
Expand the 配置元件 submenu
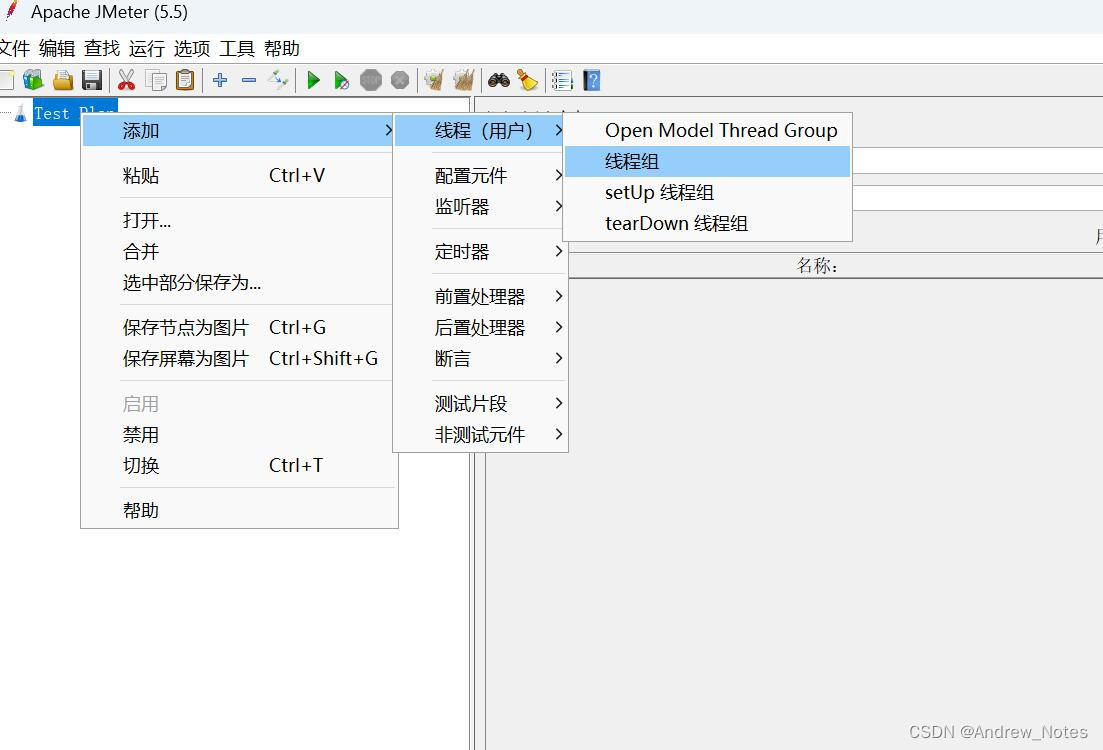(x=480, y=175)
